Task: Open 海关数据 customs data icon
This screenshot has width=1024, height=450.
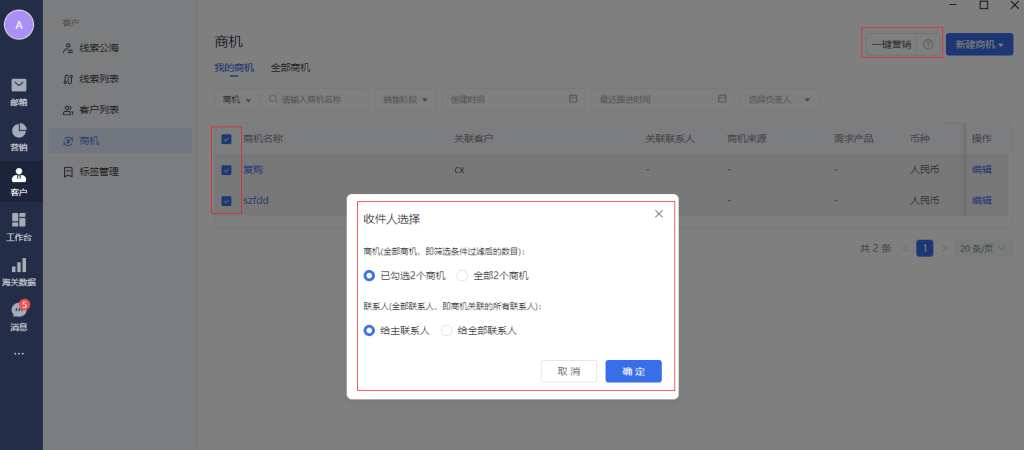Action: (x=19, y=270)
